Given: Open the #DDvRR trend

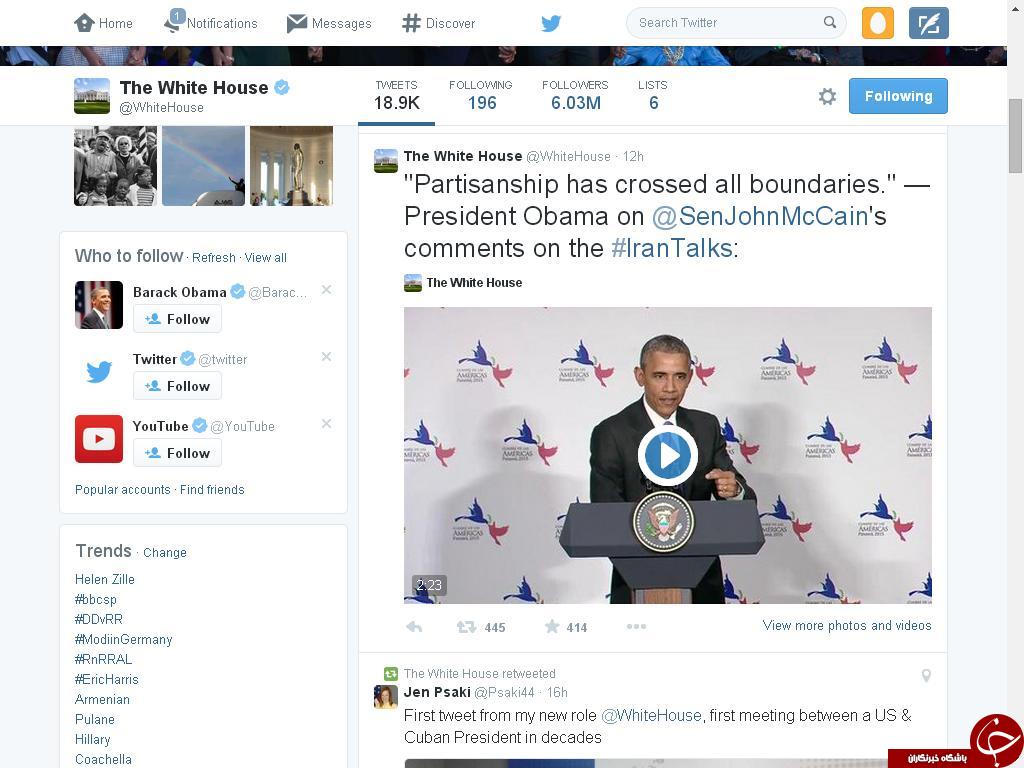Looking at the screenshot, I should click(99, 619).
